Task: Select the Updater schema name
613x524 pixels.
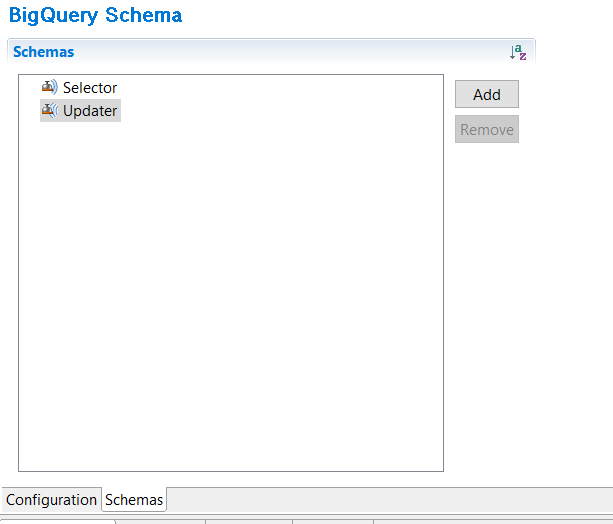Action: [90, 111]
